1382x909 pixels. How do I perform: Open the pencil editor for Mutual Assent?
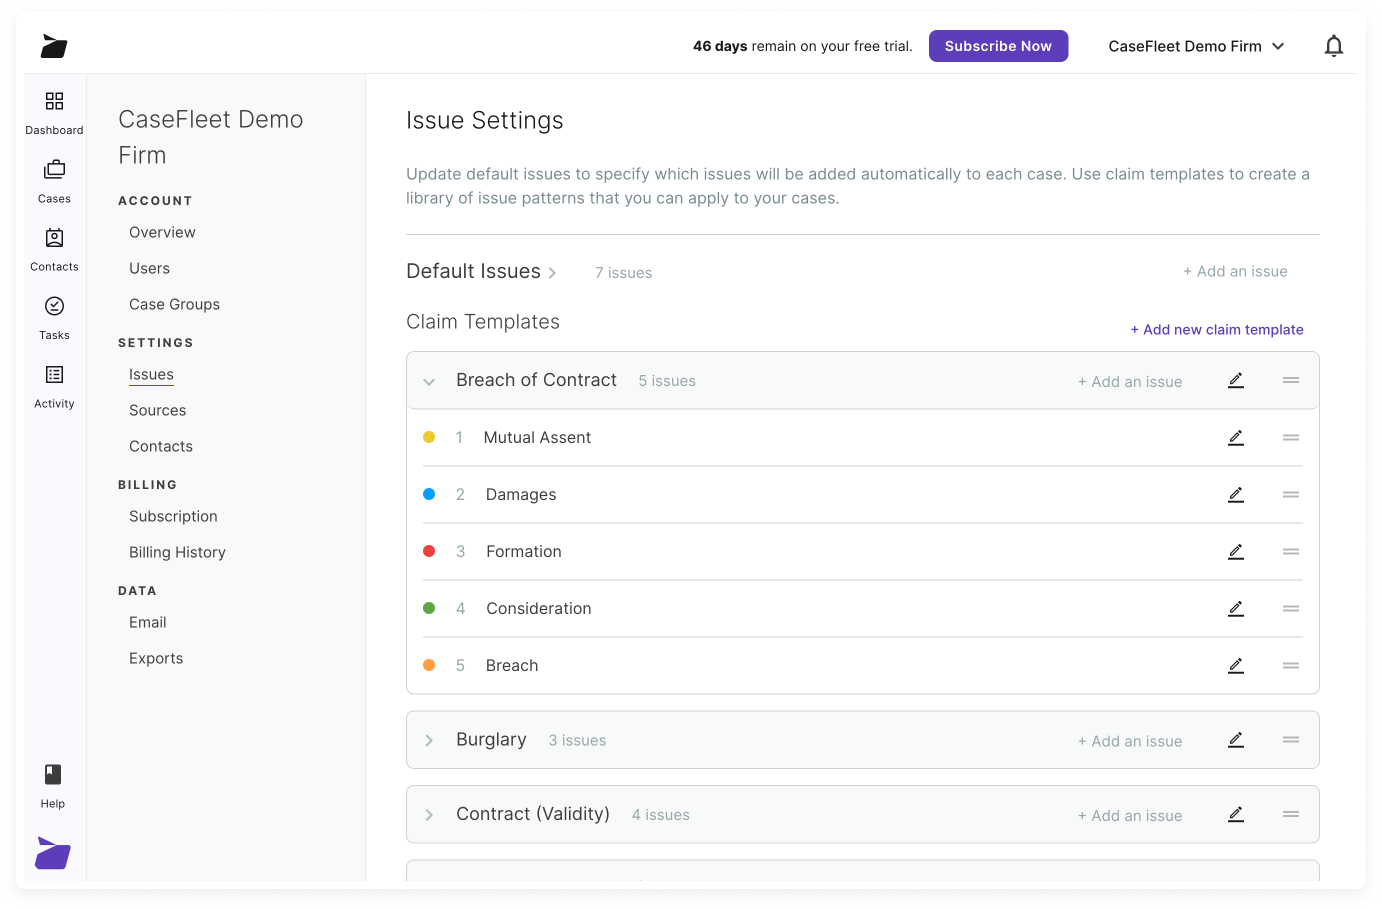pos(1235,437)
